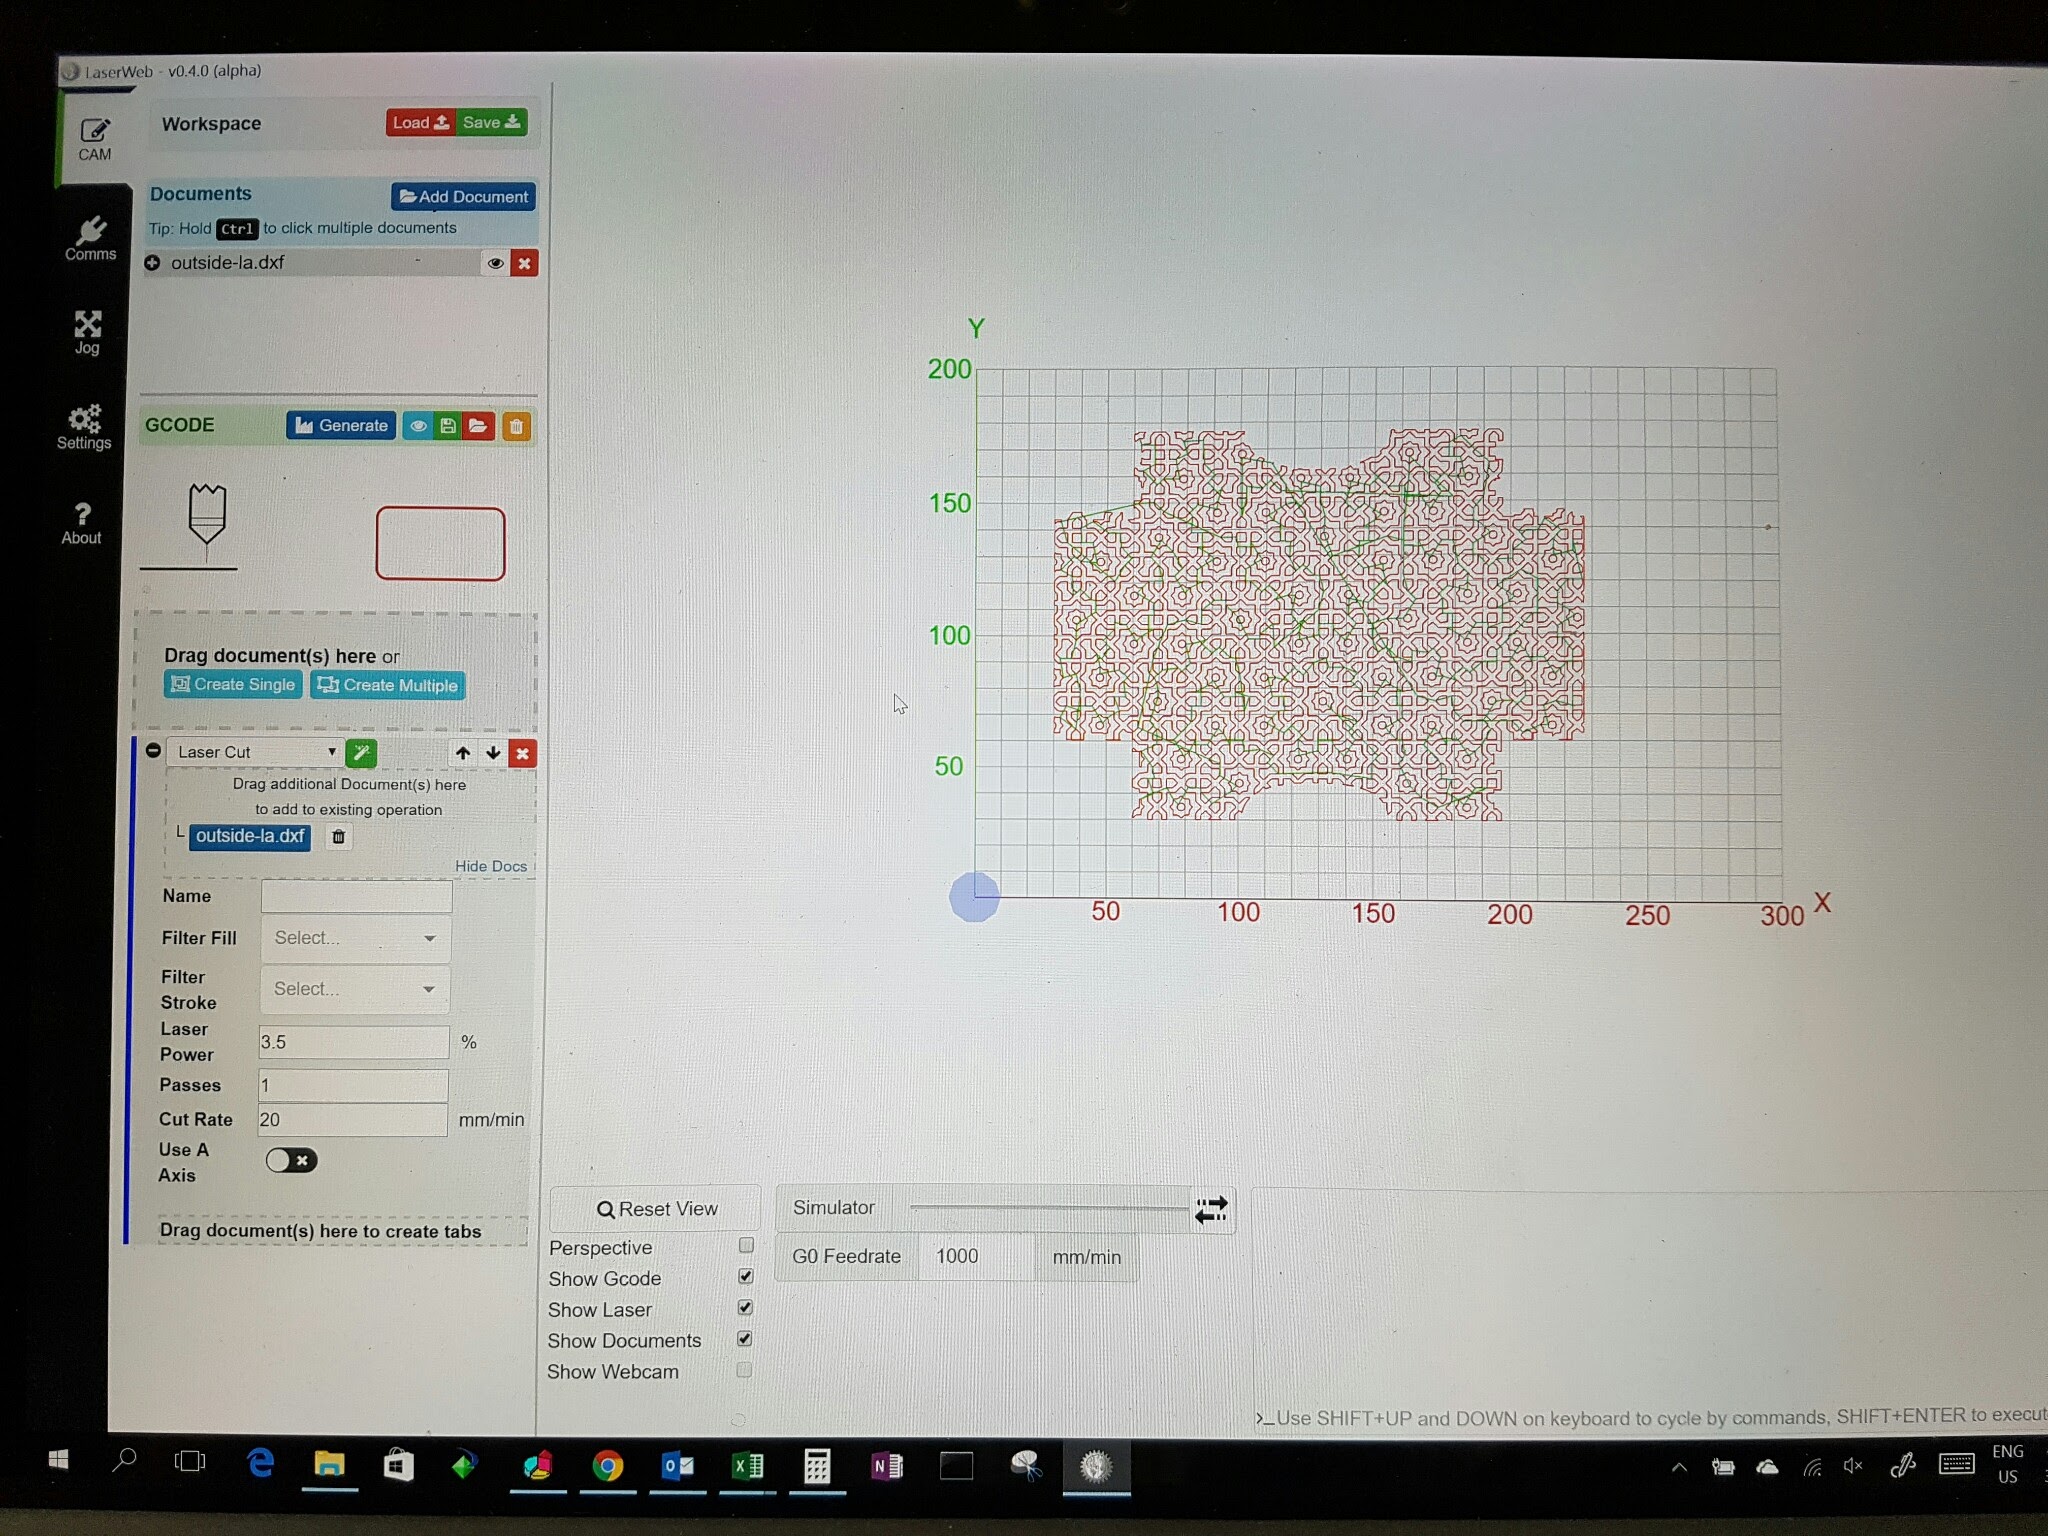Select the outside-la.dxf tag in operation
The width and height of the screenshot is (2048, 1536).
pyautogui.click(x=249, y=836)
